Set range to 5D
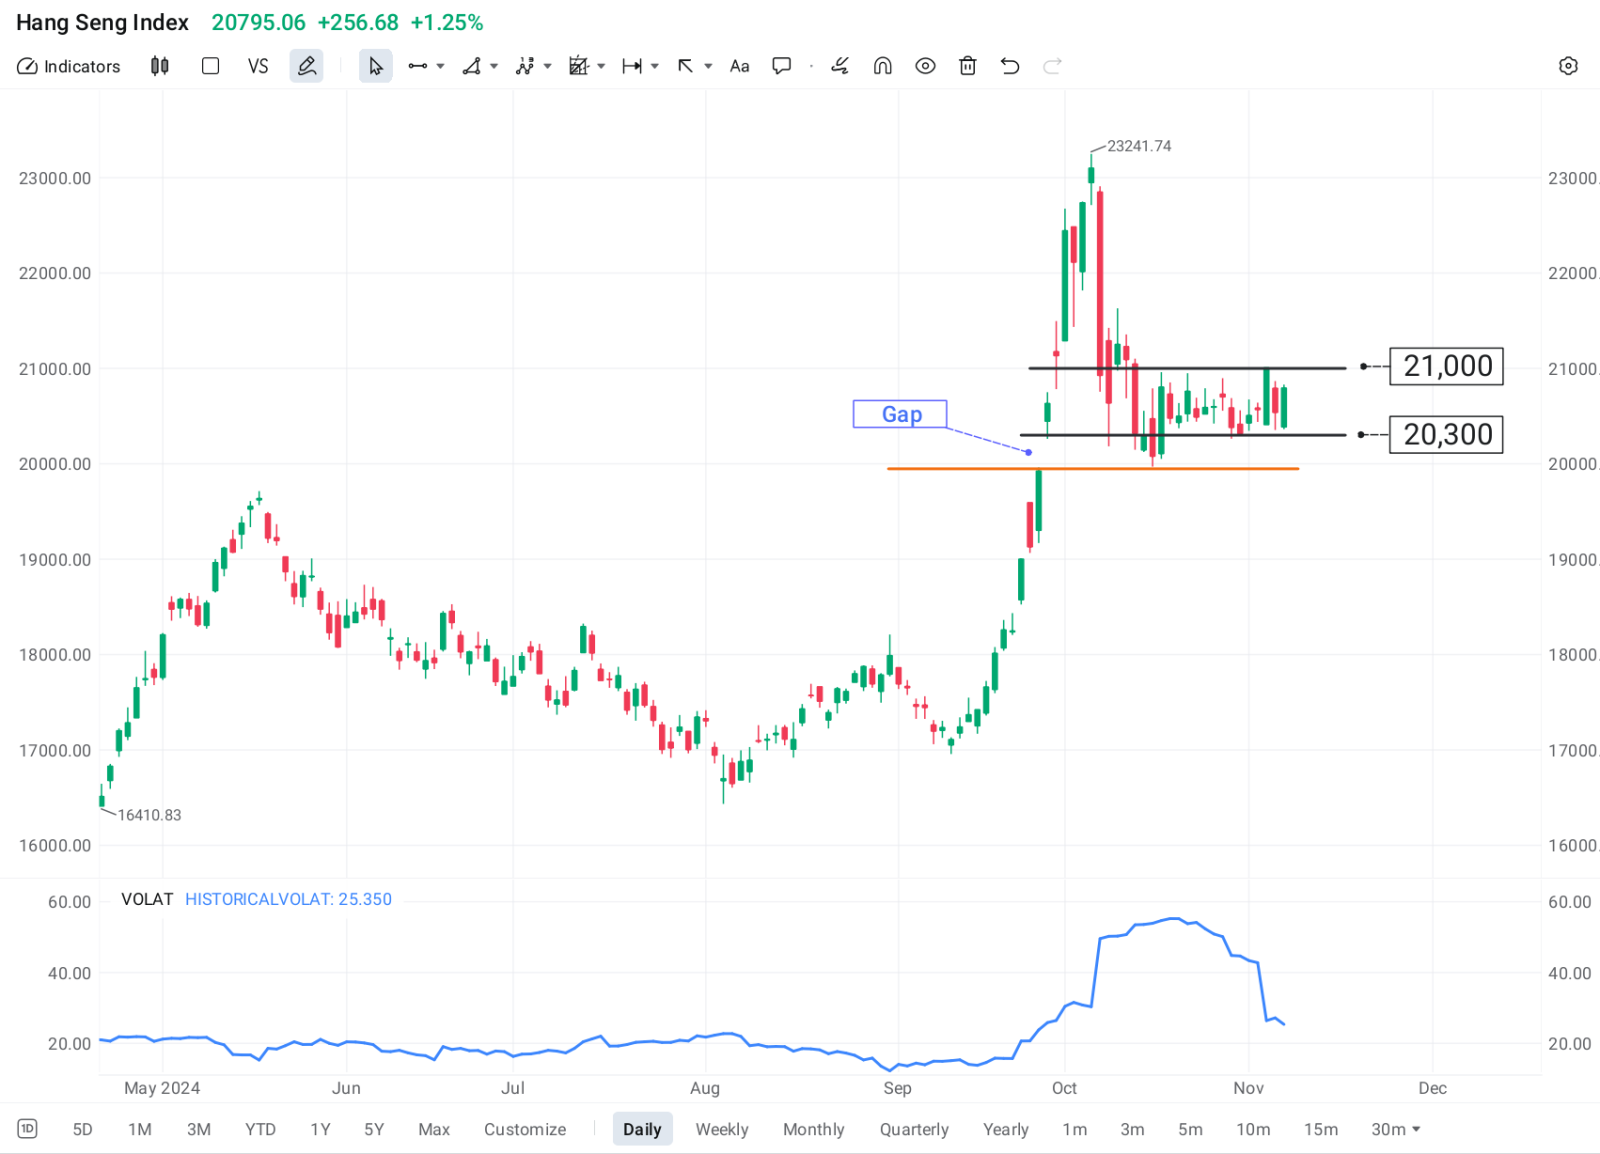The image size is (1600, 1154). point(83,1129)
